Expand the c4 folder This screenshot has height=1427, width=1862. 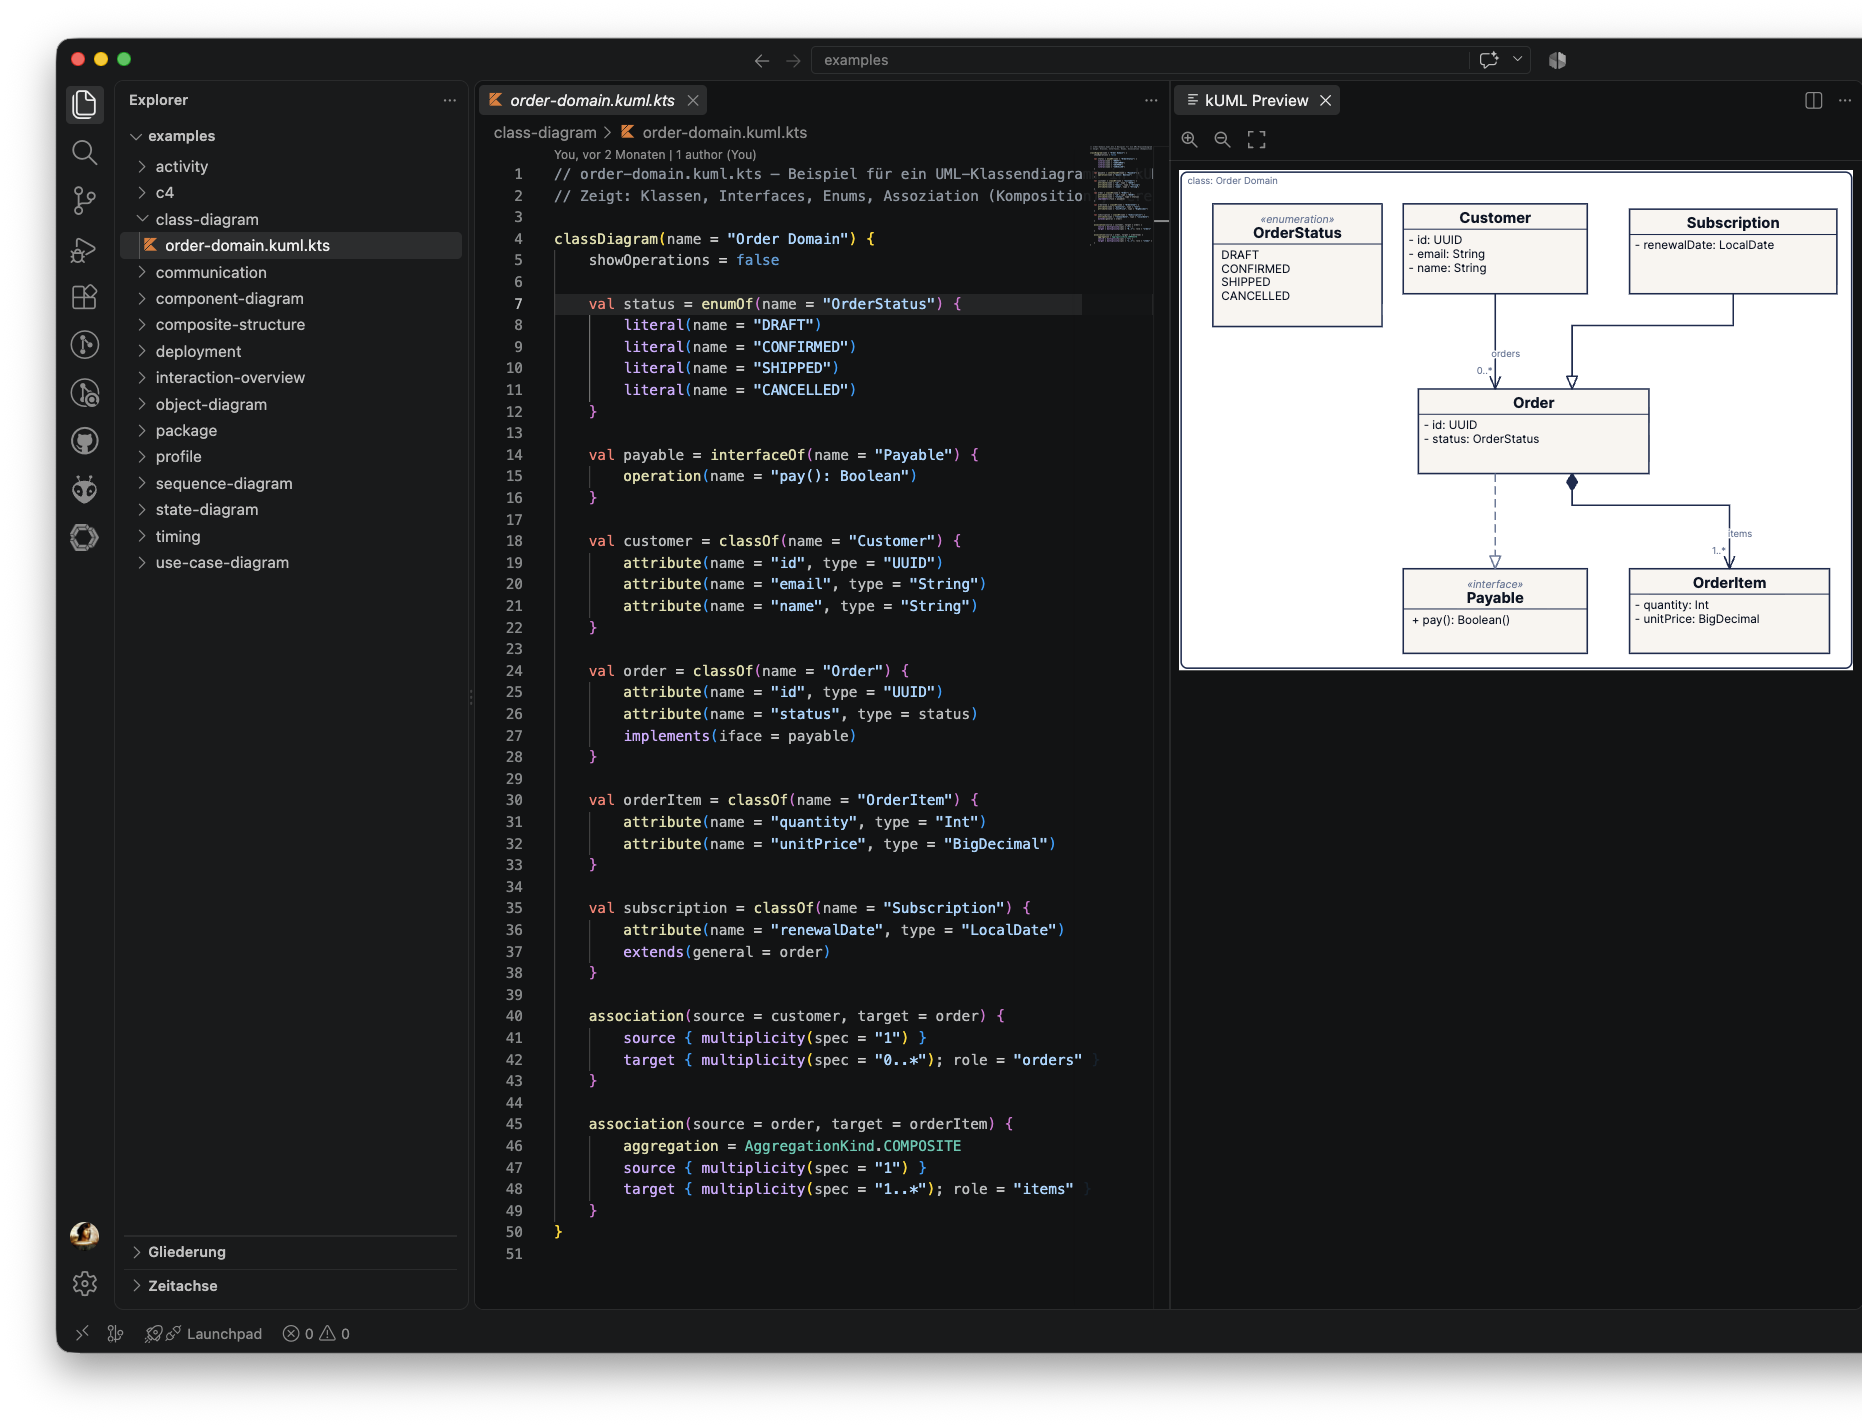(291, 192)
